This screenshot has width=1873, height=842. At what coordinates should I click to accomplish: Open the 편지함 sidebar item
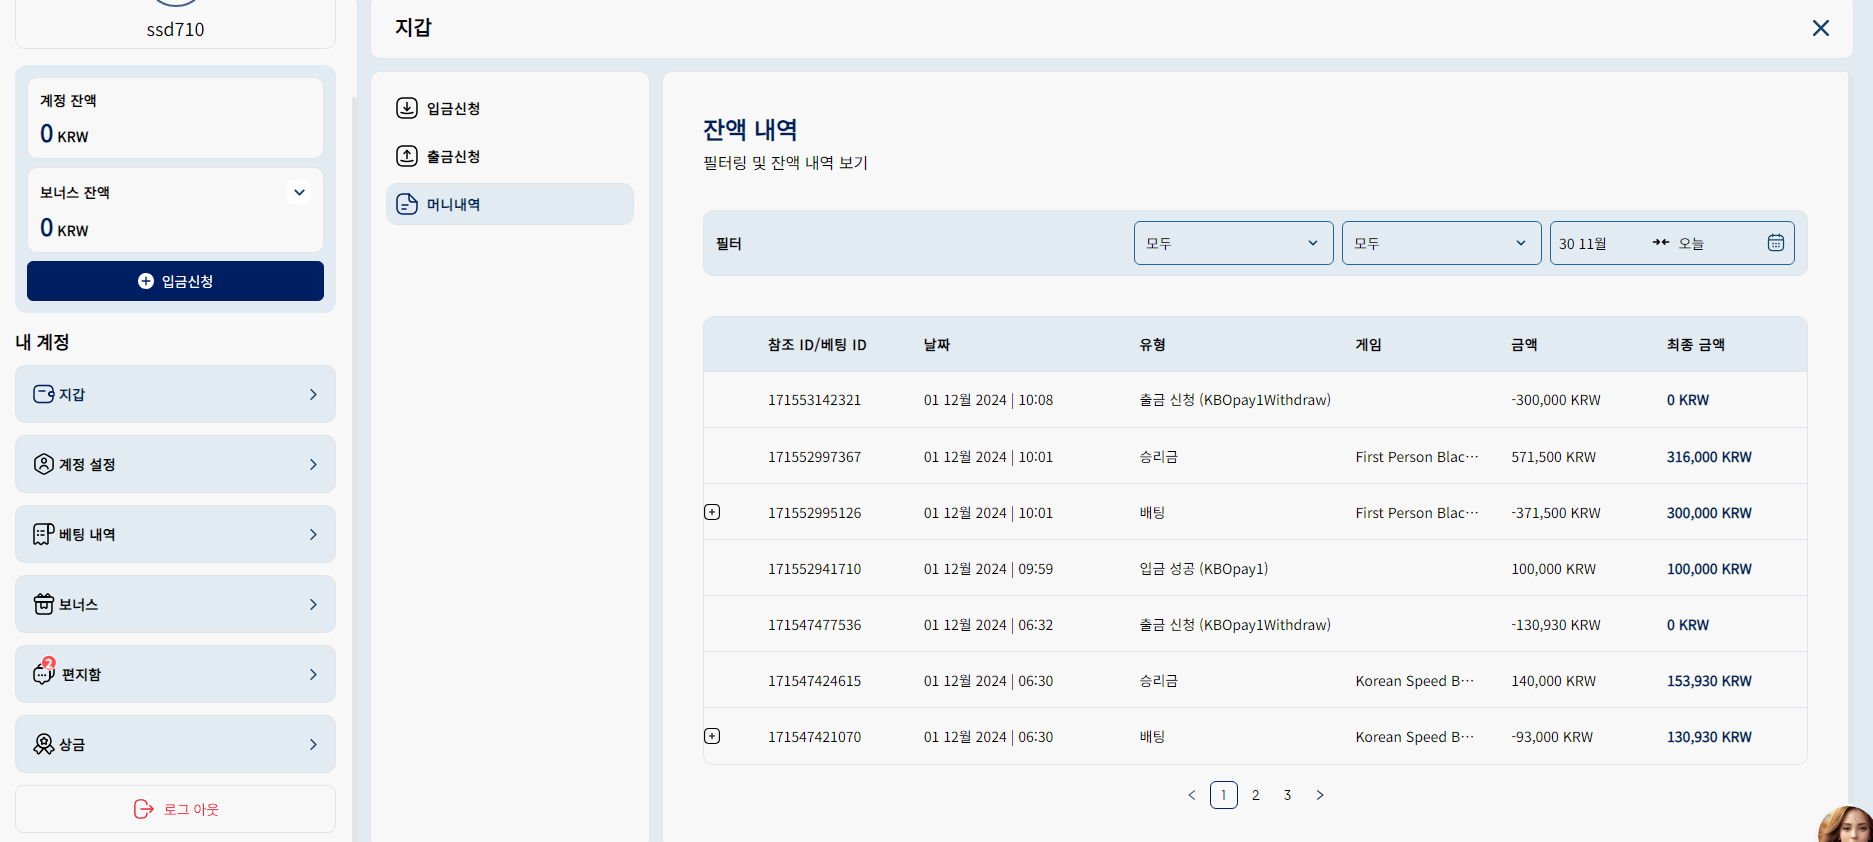point(175,674)
